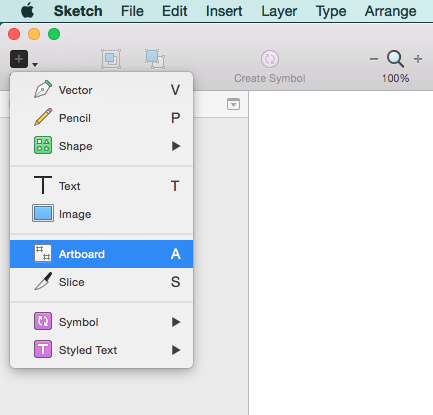This screenshot has width=433, height=415.
Task: Open the Layer menu
Action: click(x=279, y=12)
